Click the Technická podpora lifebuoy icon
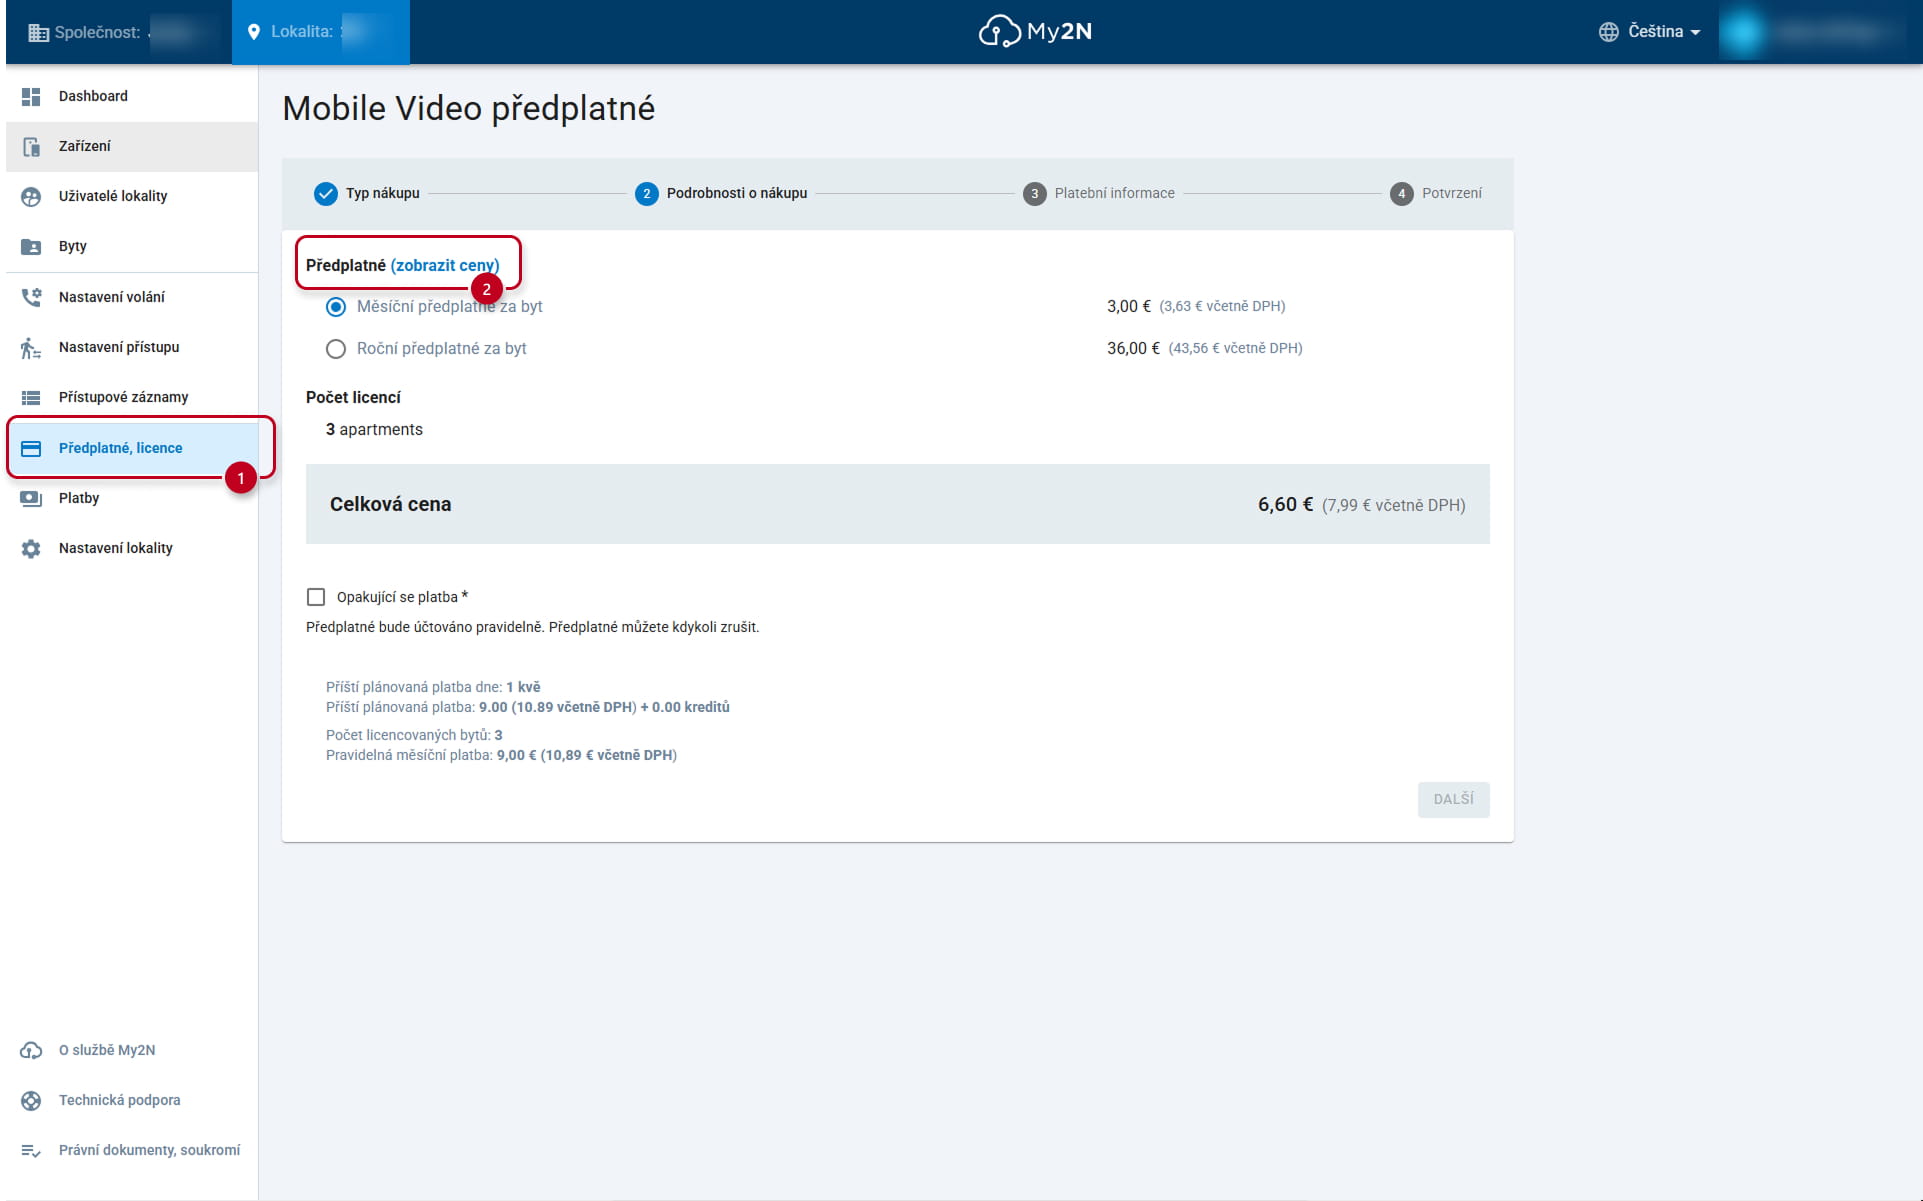Viewport: 1923px width, 1201px height. pyautogui.click(x=31, y=1100)
